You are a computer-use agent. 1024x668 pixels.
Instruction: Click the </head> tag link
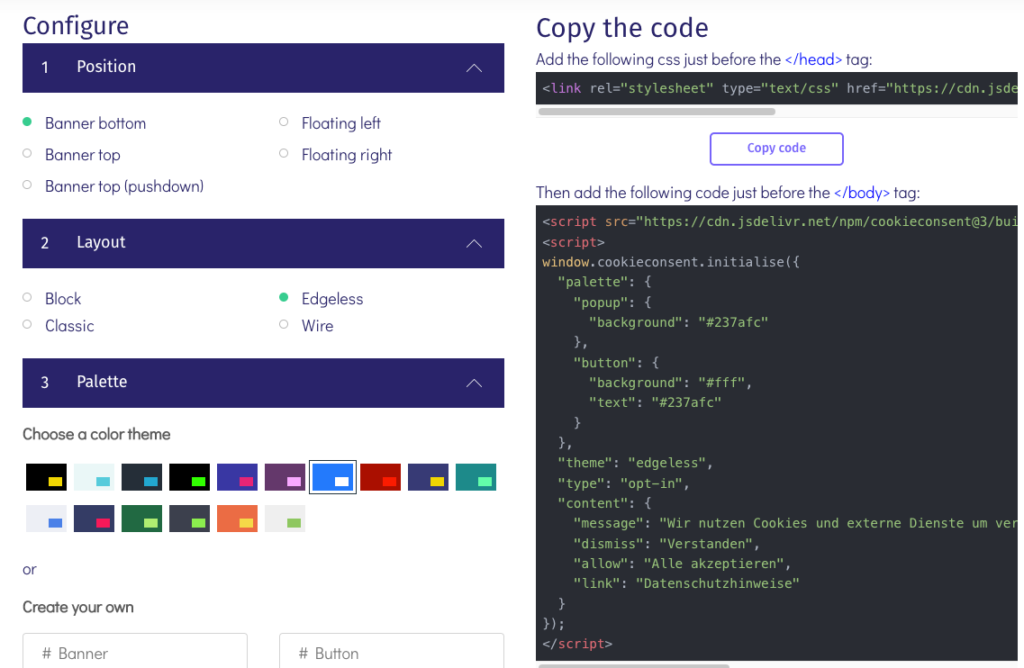[813, 59]
